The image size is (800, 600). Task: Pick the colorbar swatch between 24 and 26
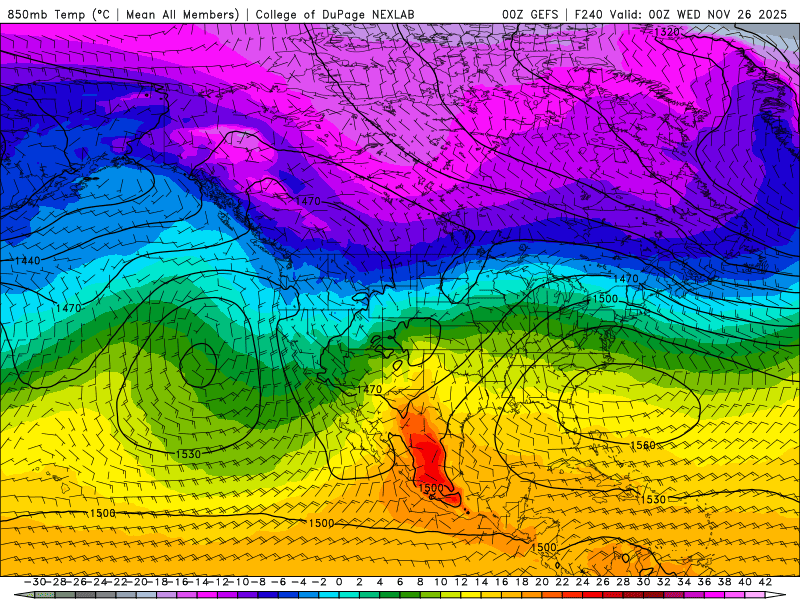(x=592, y=595)
